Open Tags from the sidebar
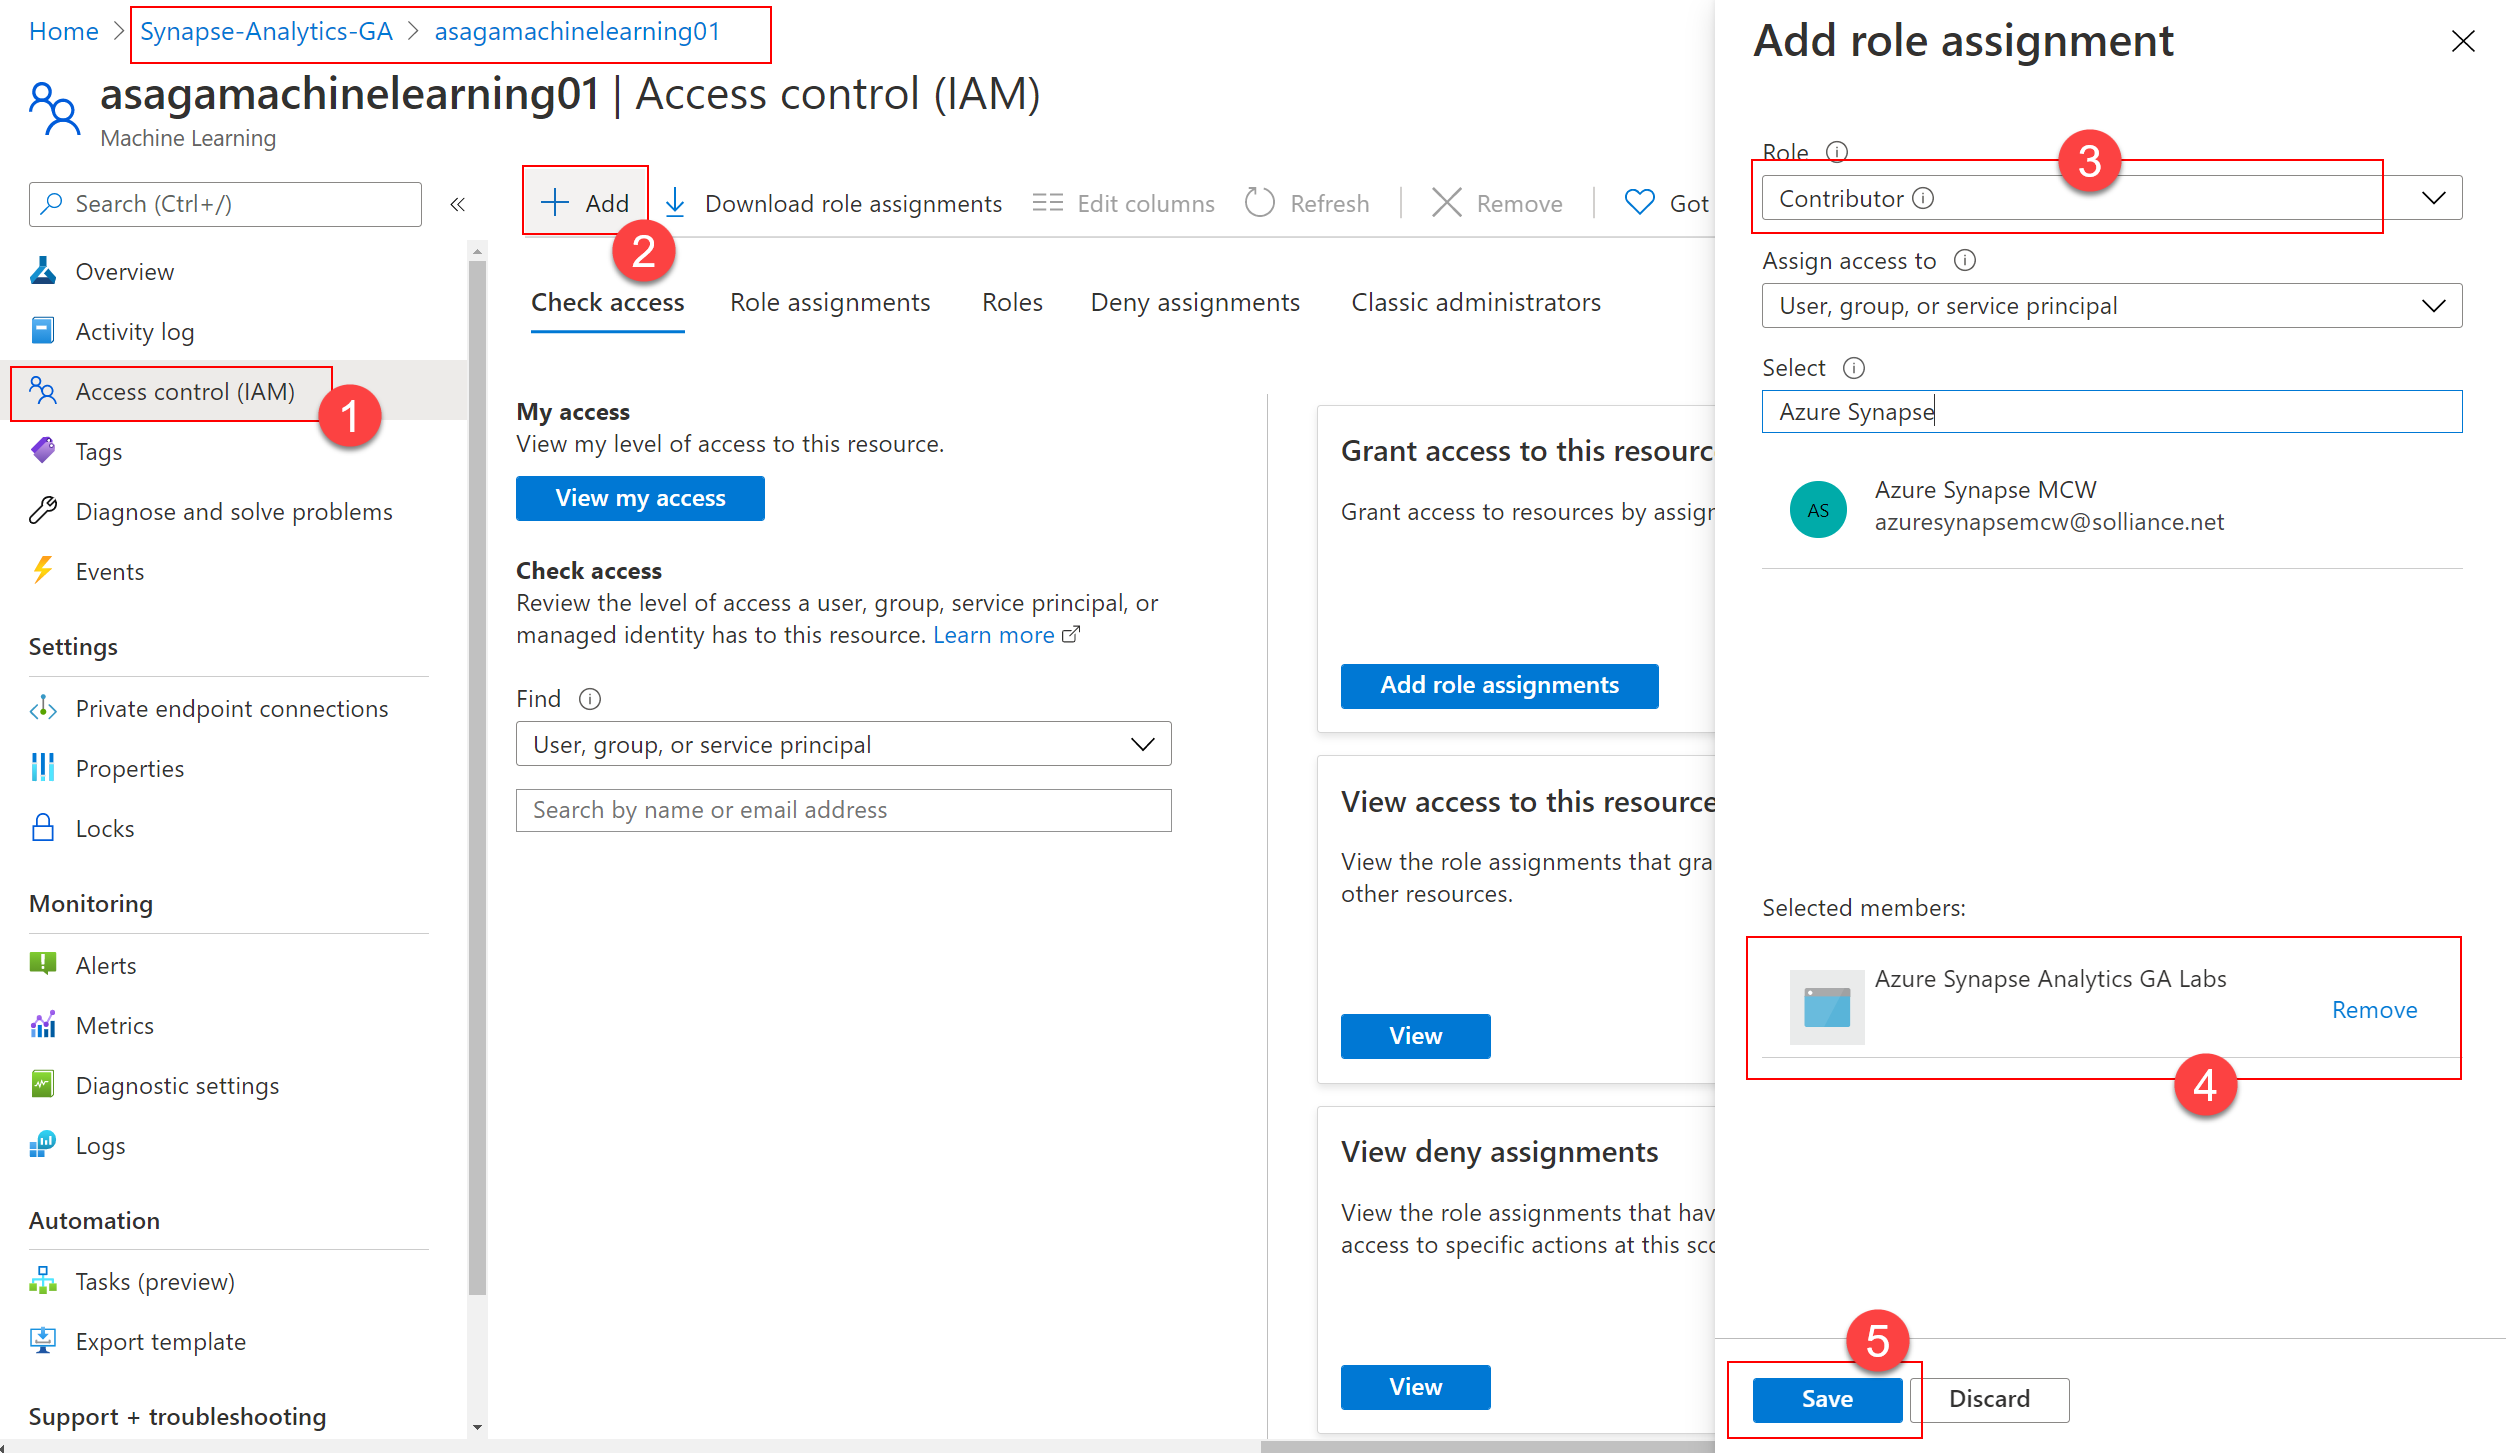Image resolution: width=2506 pixels, height=1453 pixels. pos(98,451)
